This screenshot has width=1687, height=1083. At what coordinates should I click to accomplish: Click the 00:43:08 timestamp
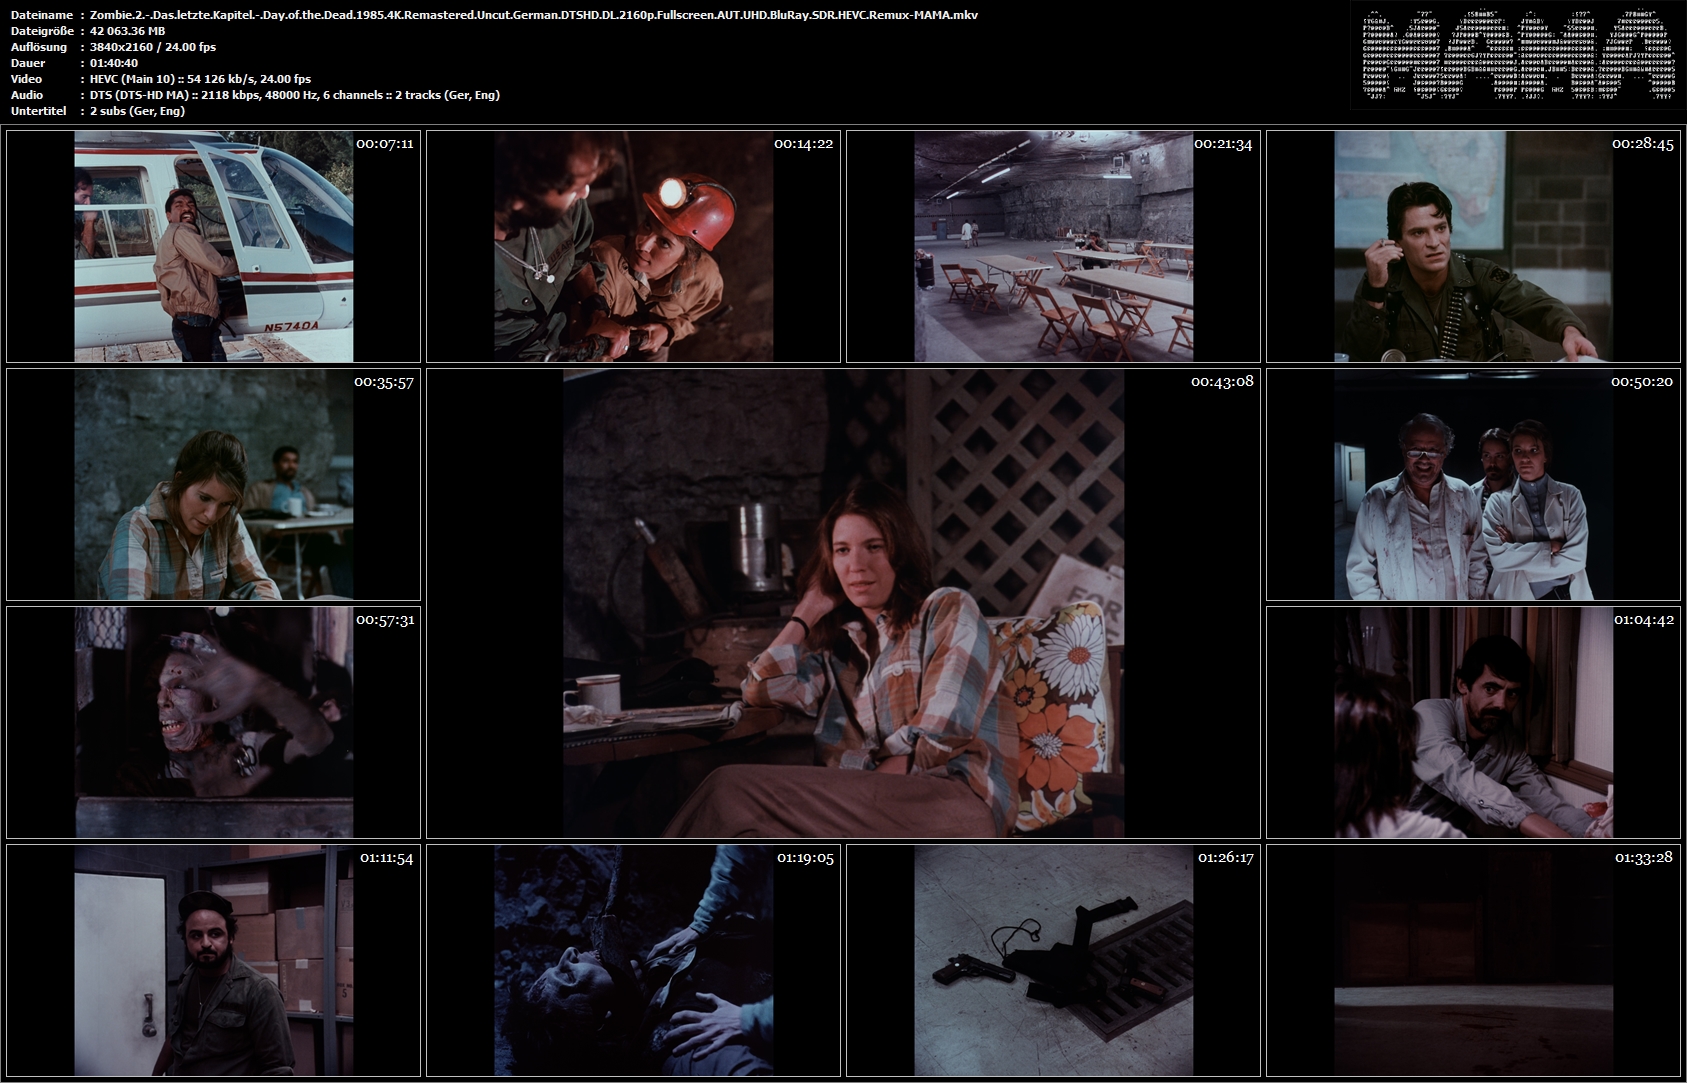[1222, 382]
